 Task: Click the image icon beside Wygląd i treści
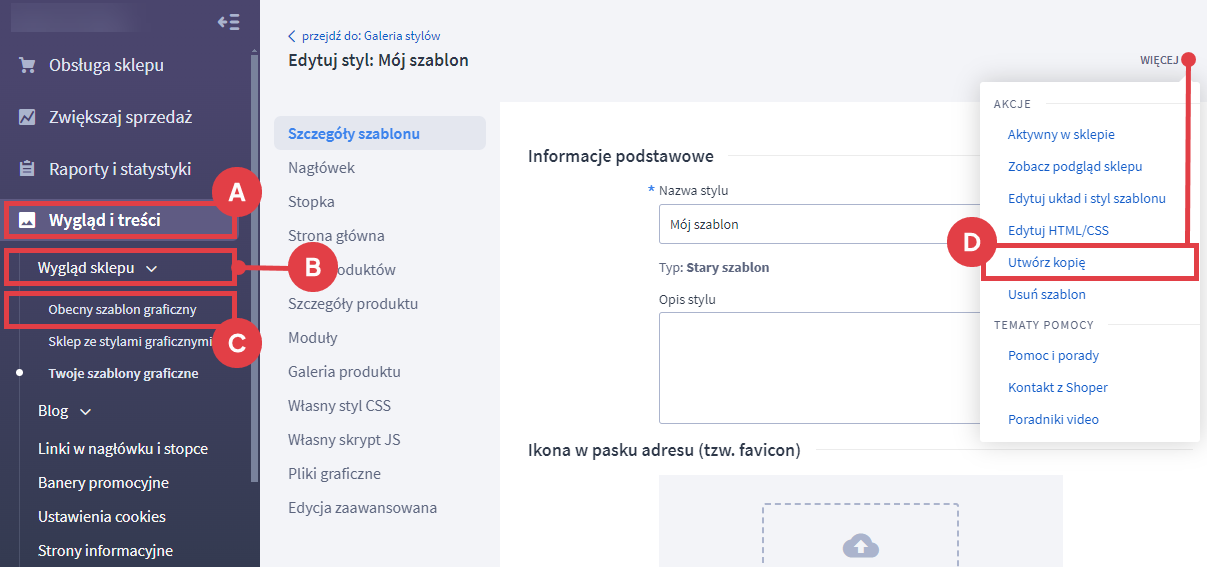click(x=28, y=220)
